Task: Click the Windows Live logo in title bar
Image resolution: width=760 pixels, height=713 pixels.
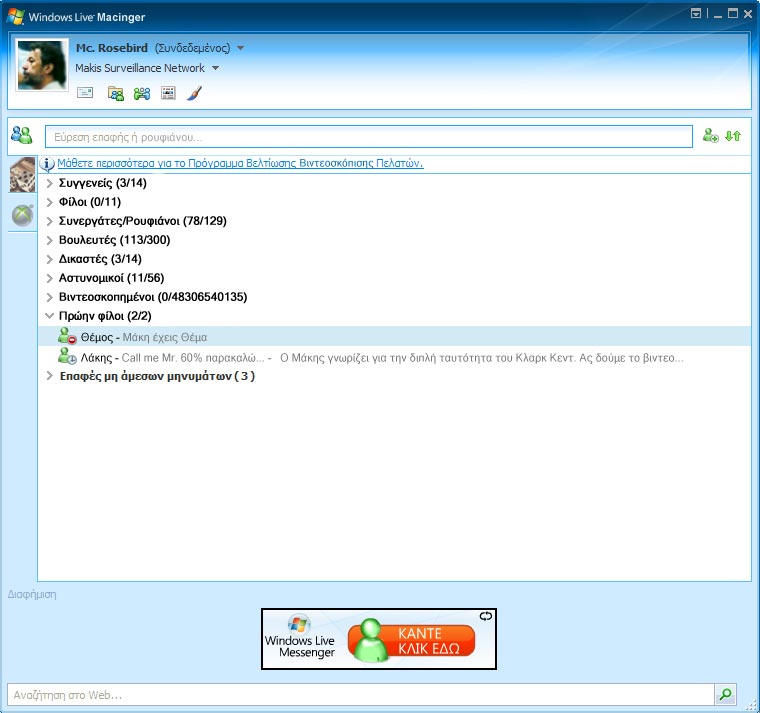Action: pos(16,16)
